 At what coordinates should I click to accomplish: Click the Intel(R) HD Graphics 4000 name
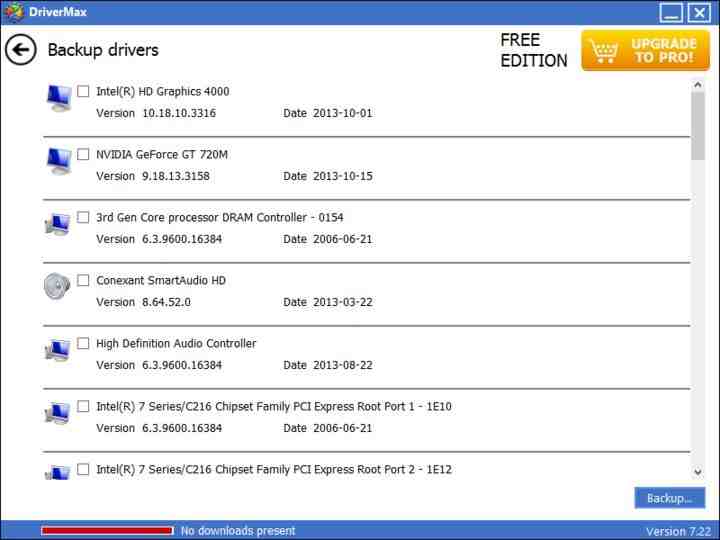pos(163,92)
